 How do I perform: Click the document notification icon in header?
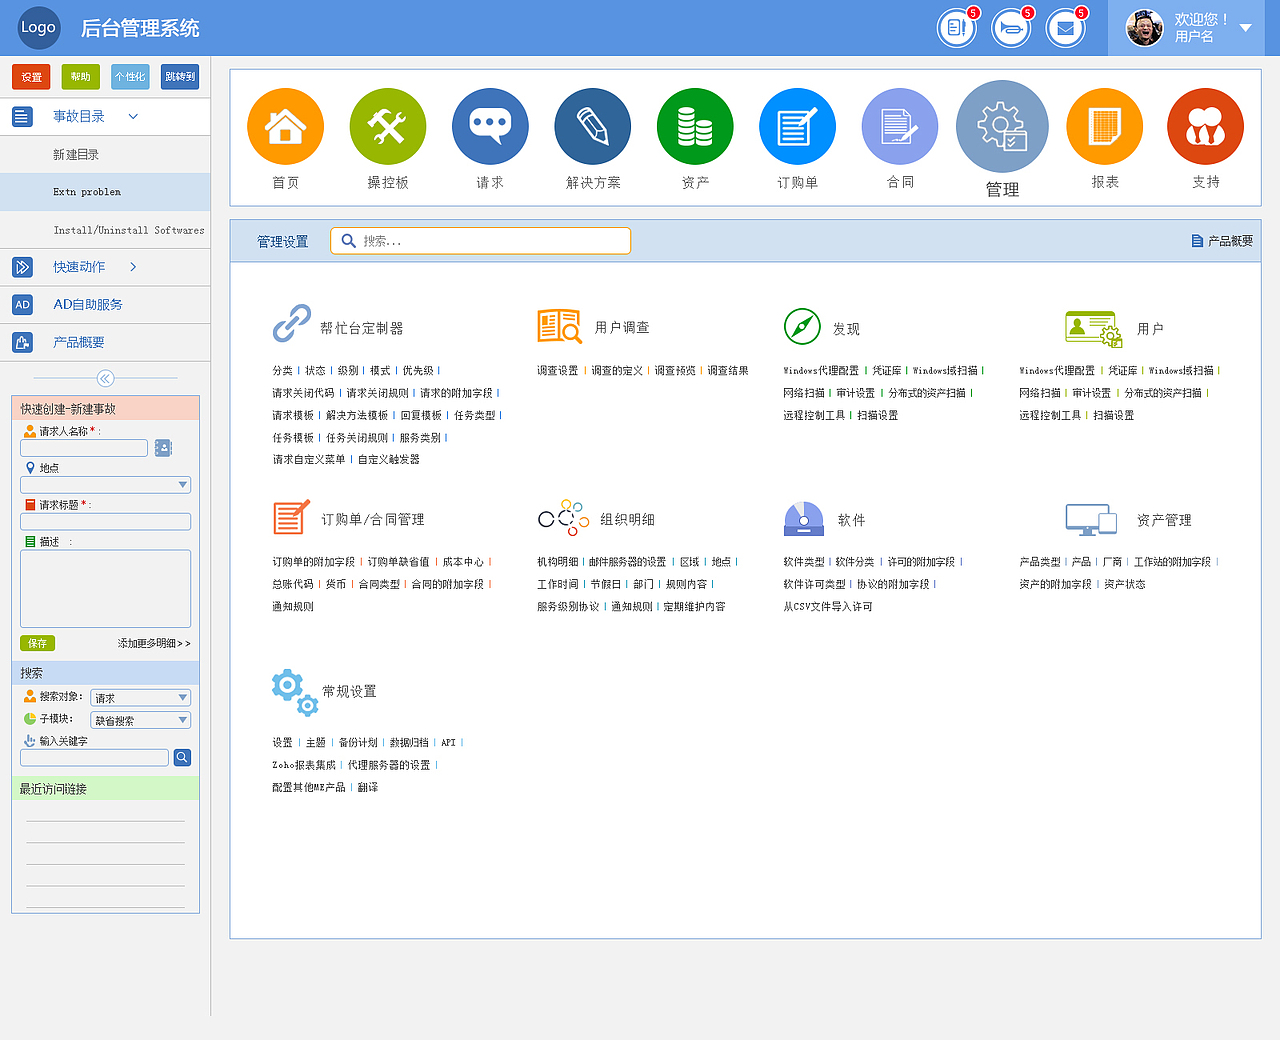tap(957, 28)
